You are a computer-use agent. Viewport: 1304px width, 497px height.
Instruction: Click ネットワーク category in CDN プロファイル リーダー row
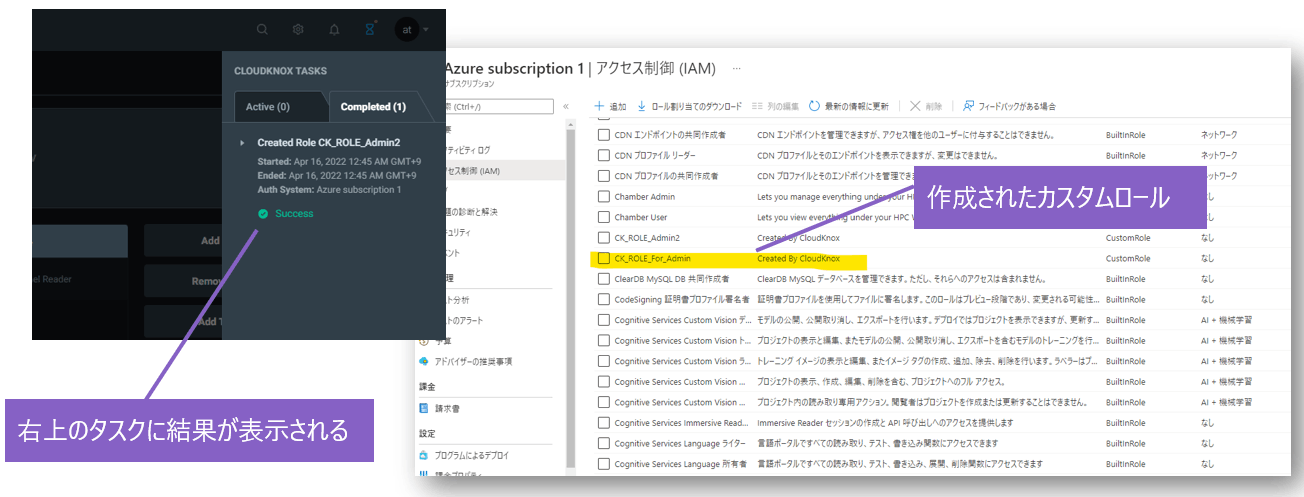click(x=1219, y=155)
